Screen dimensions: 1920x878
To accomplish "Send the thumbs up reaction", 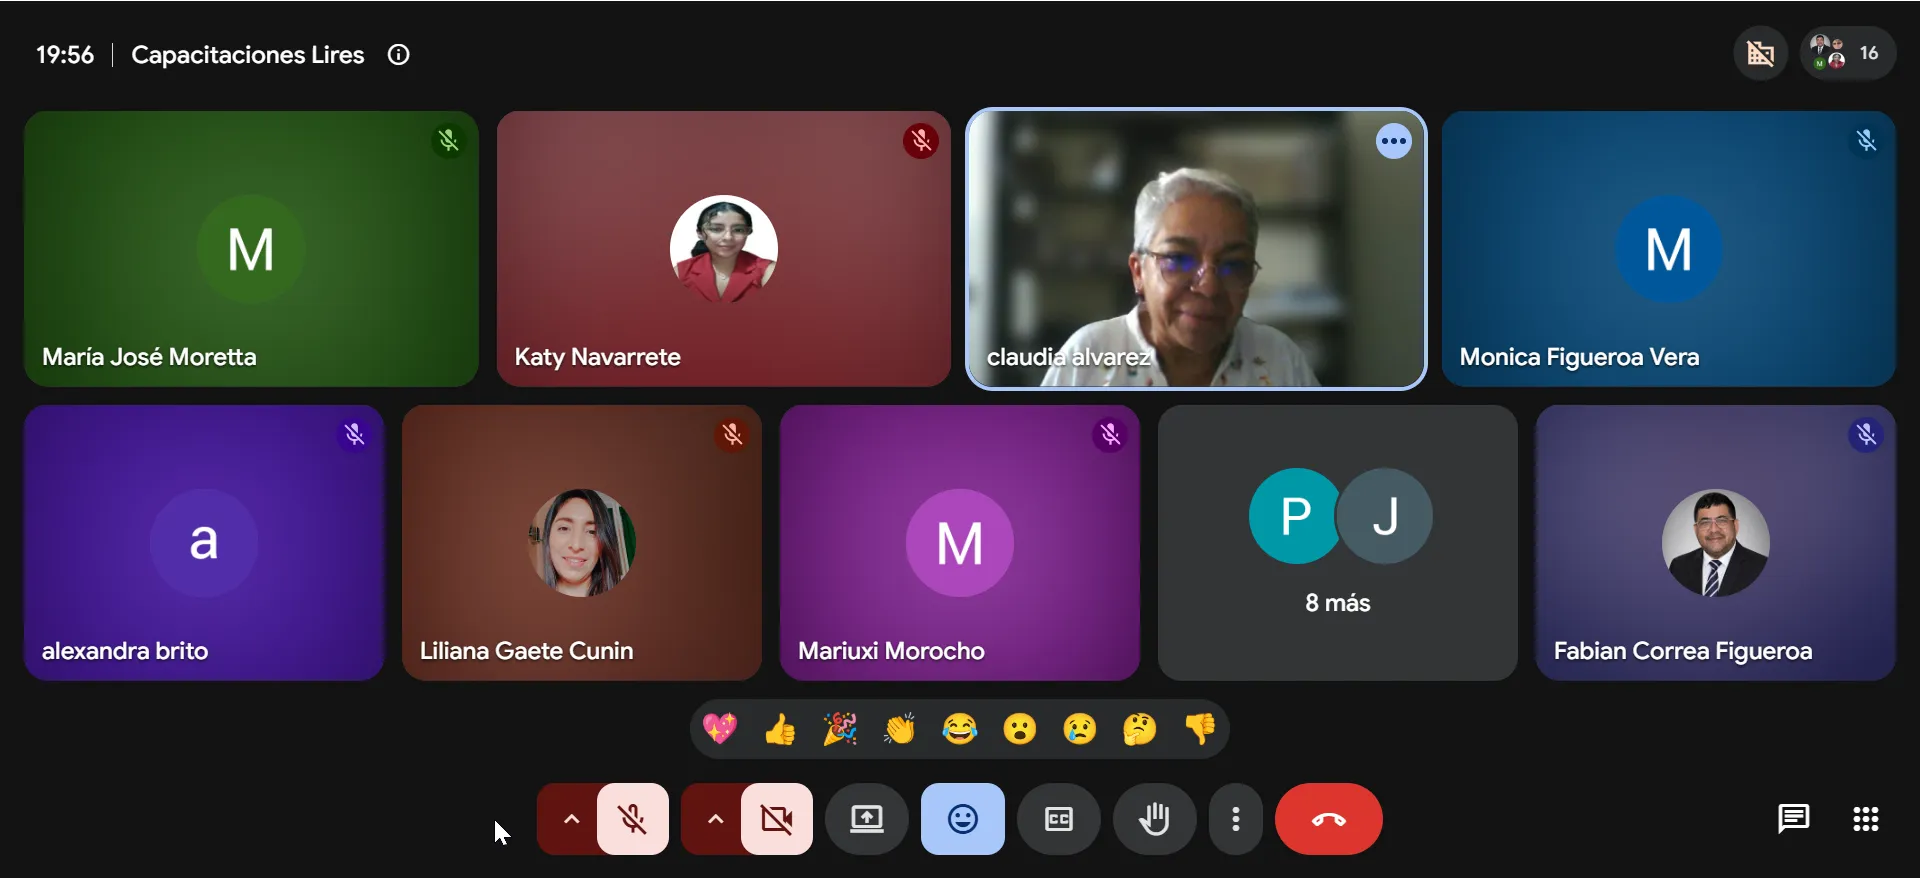I will (x=780, y=729).
